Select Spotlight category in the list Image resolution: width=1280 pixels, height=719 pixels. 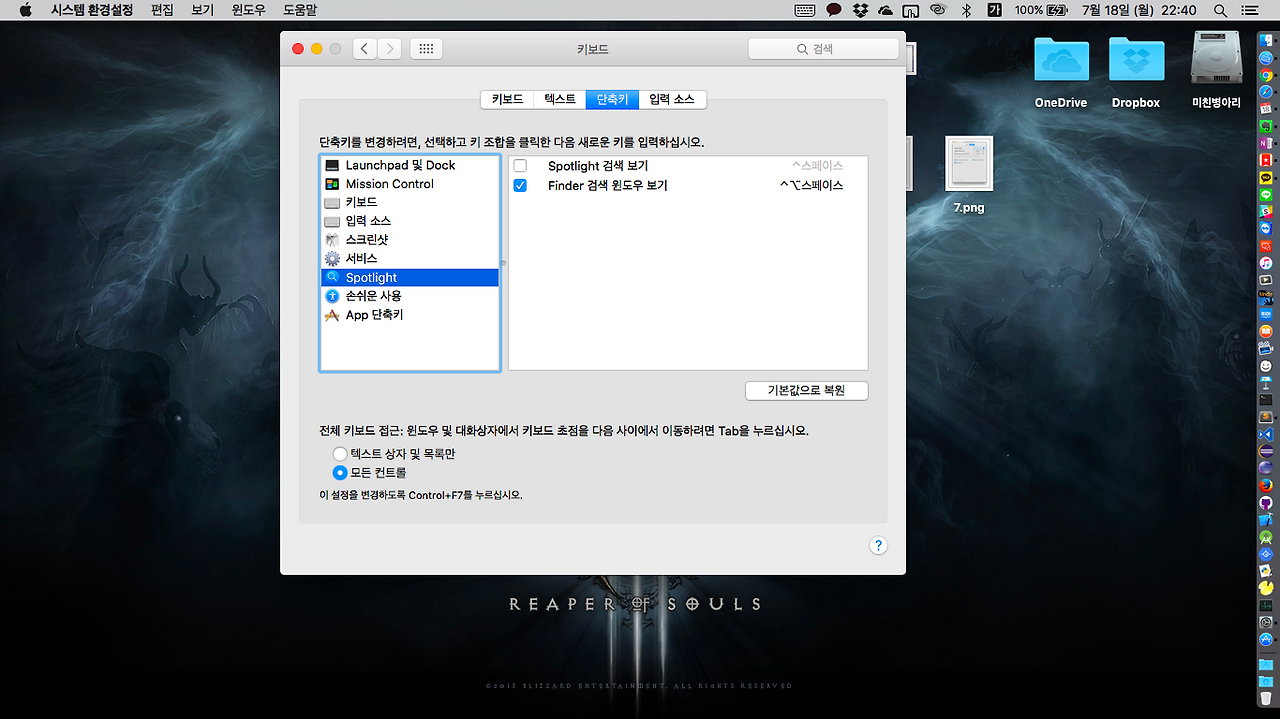click(x=410, y=277)
